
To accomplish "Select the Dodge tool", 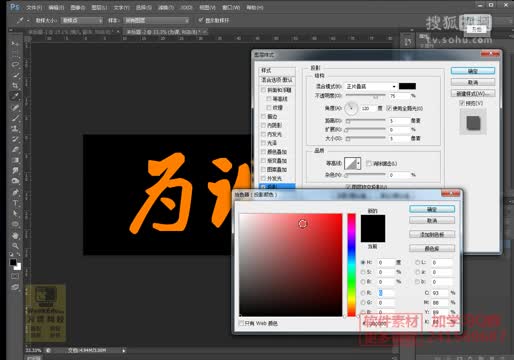I will 15,181.
